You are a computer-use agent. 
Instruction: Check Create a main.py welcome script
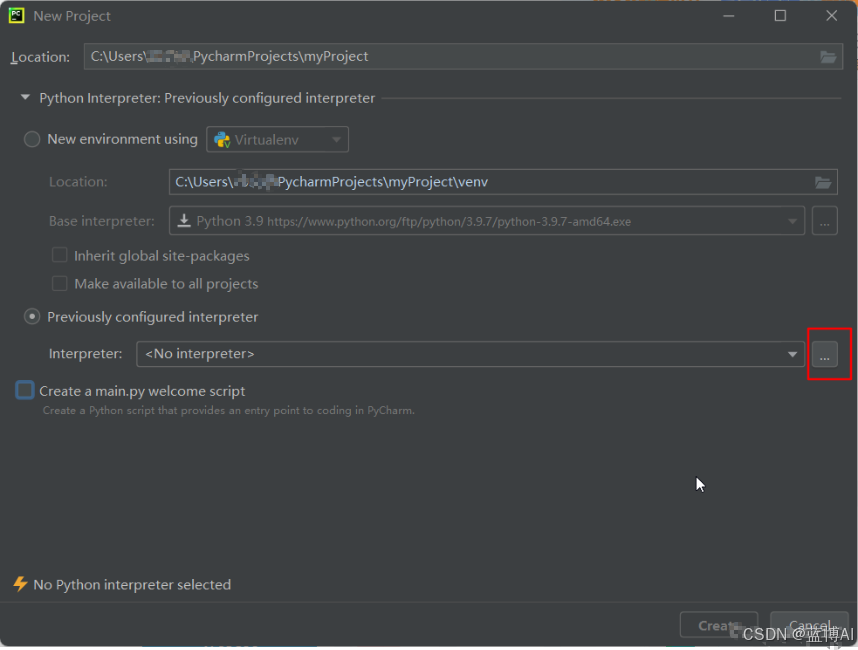coord(25,391)
